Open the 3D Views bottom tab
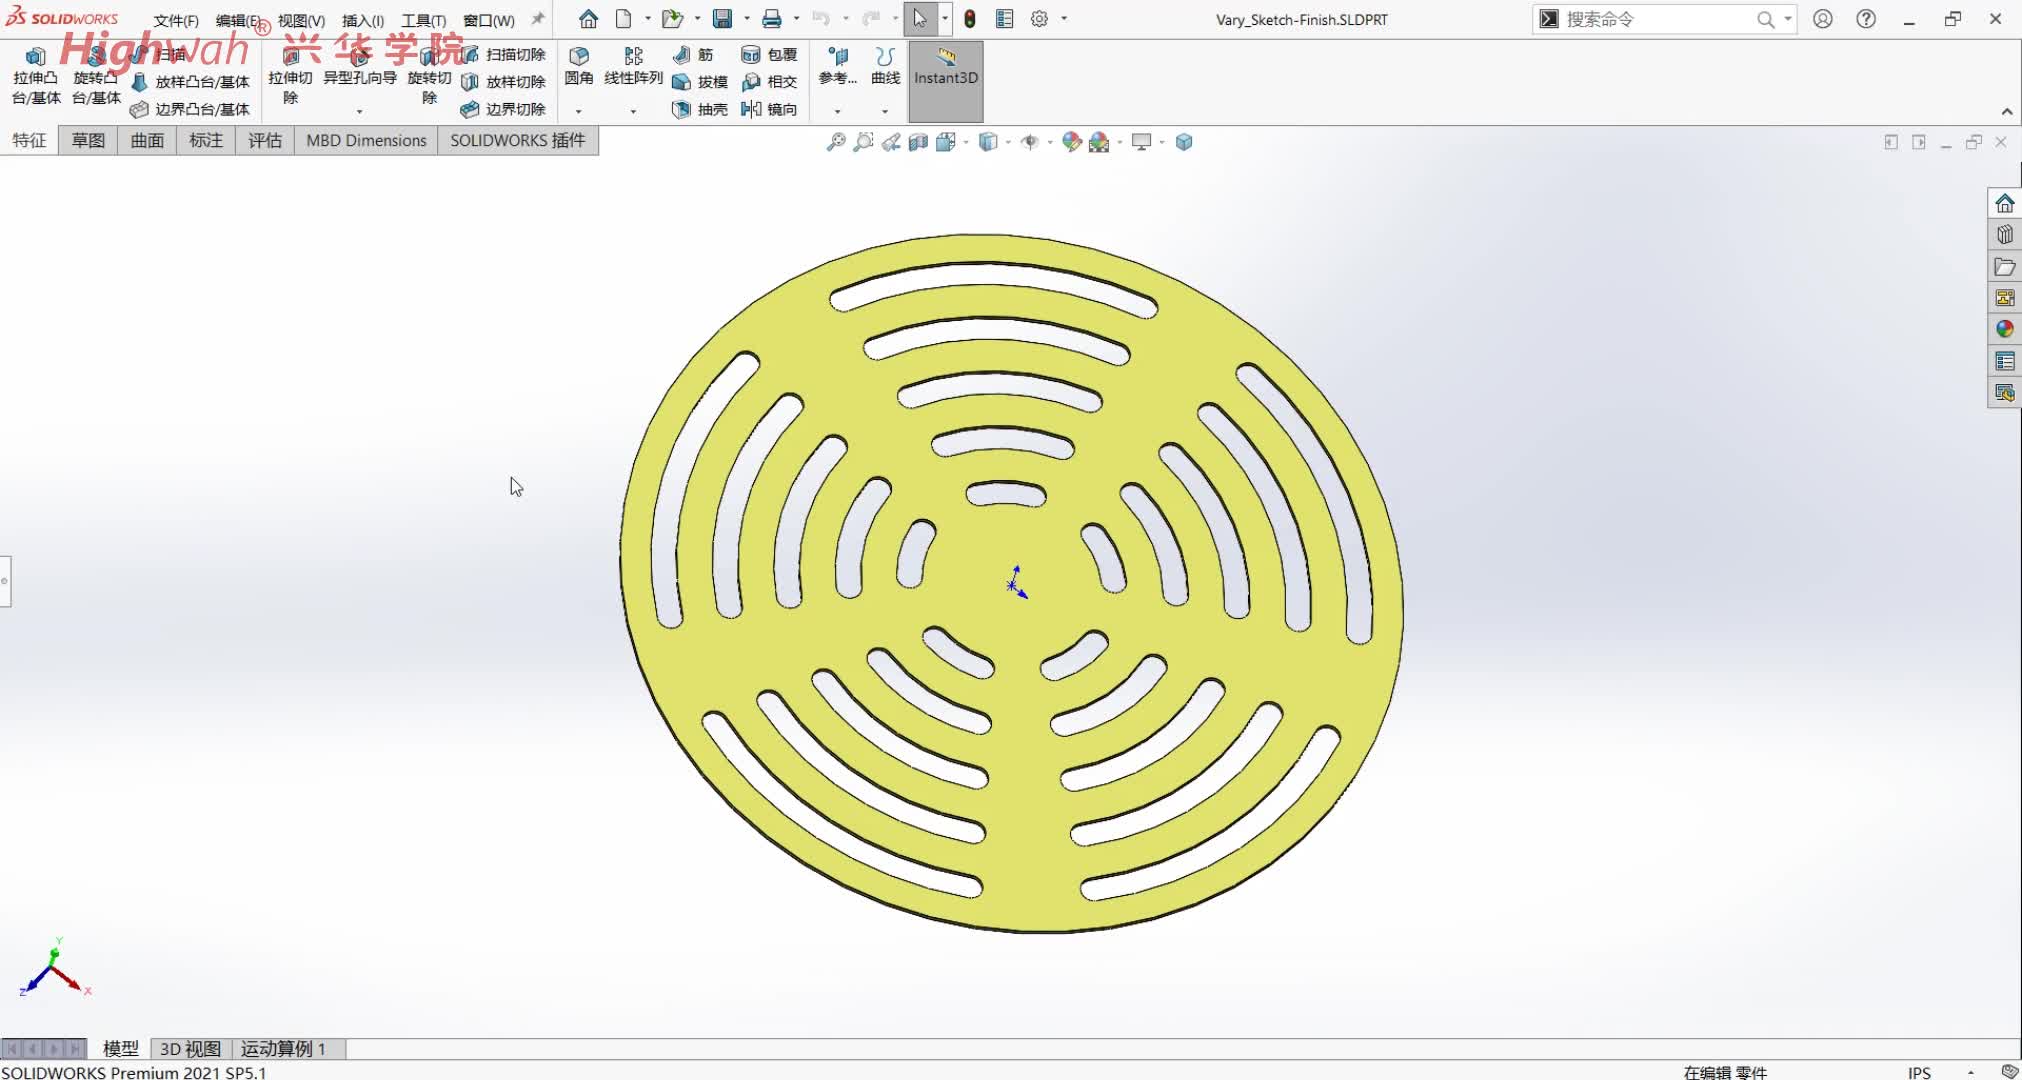The height and width of the screenshot is (1080, 2022). (190, 1048)
